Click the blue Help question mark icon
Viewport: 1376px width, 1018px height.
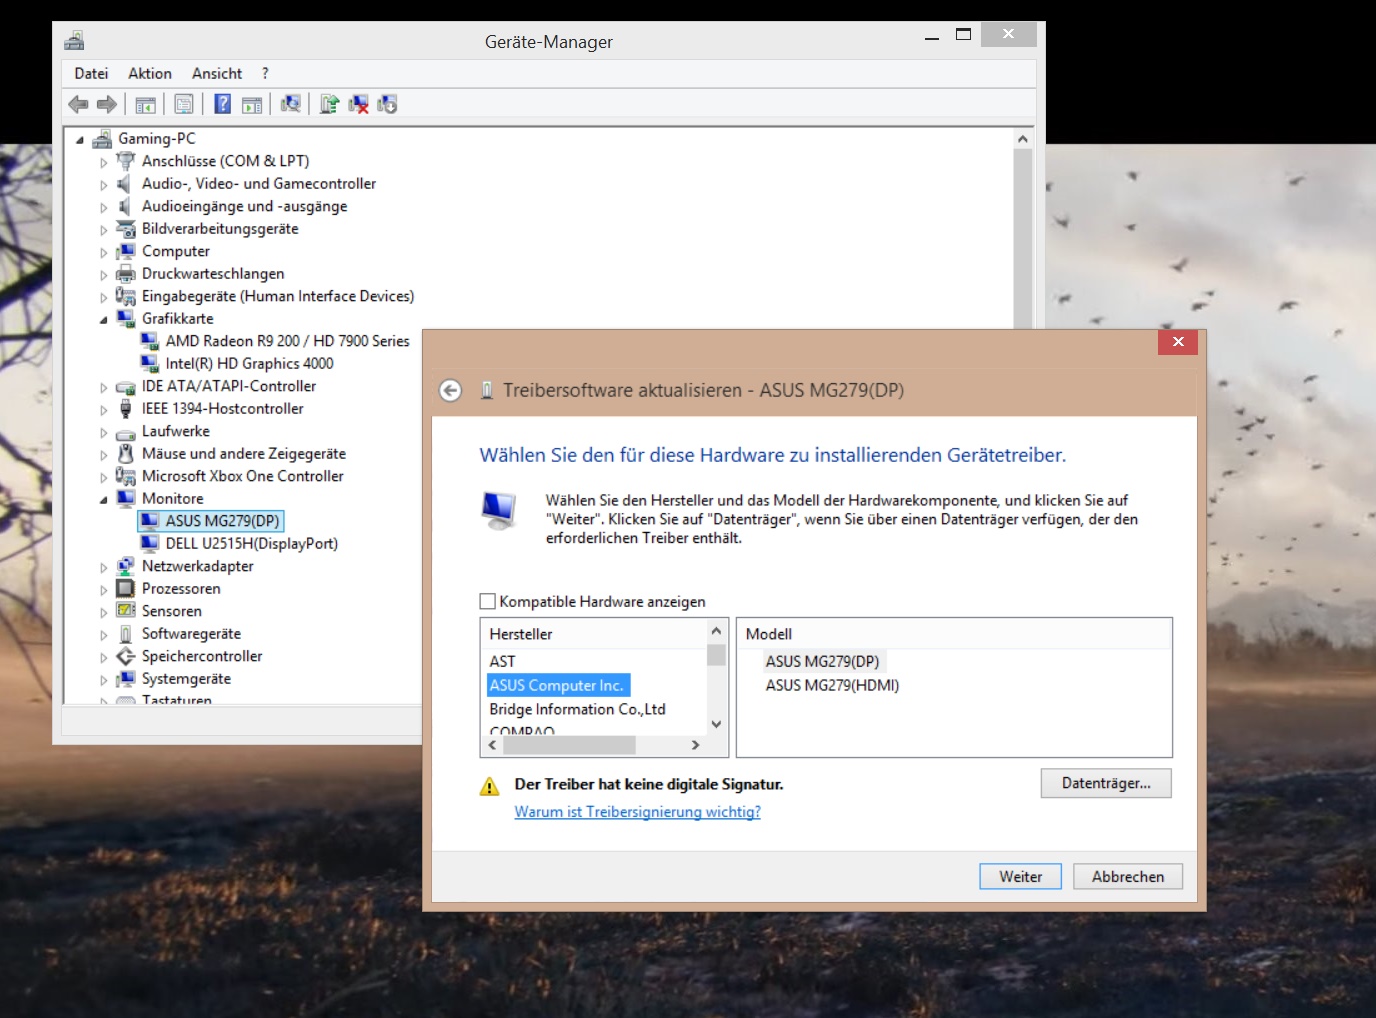tap(223, 104)
